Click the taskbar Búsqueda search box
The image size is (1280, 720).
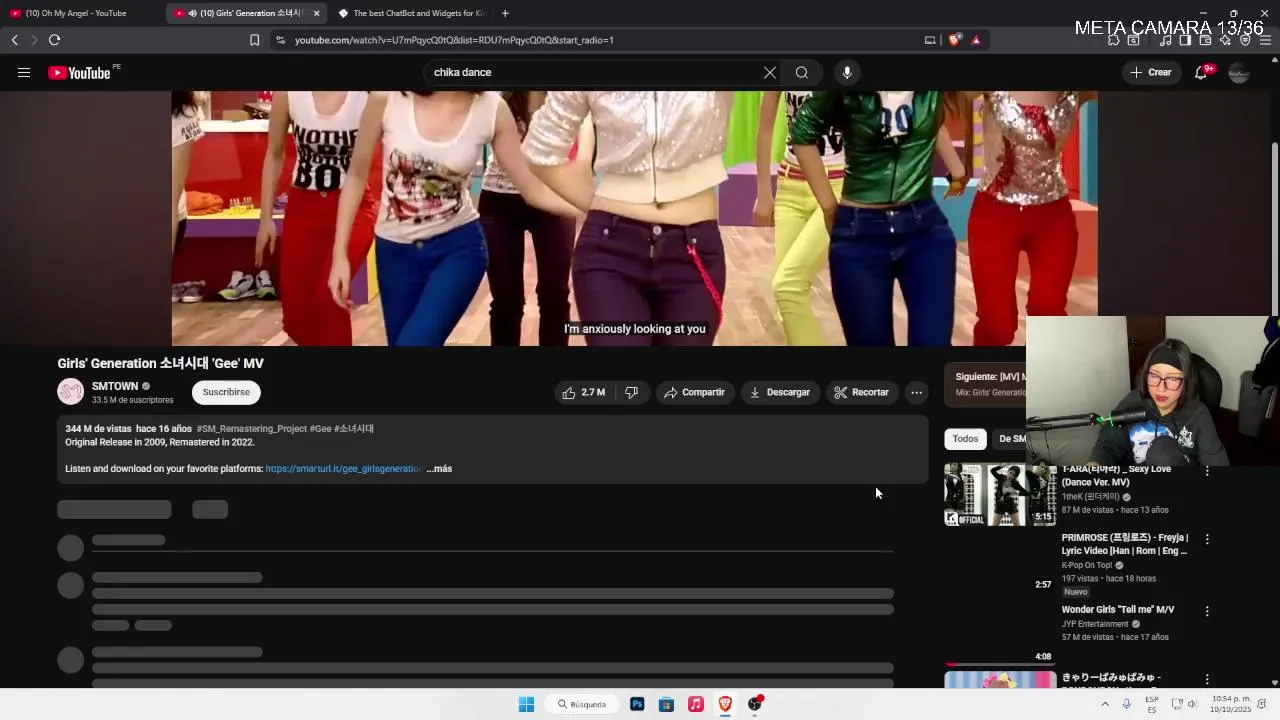tap(583, 704)
